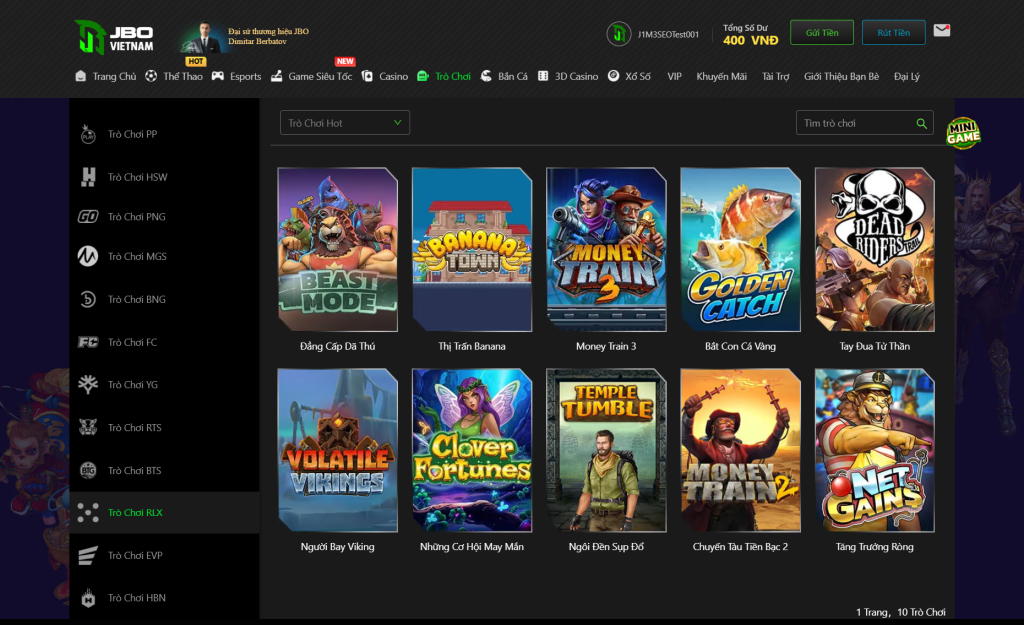The width and height of the screenshot is (1024, 625).
Task: Open the Clover Fortunes game thumbnail
Action: coord(472,450)
